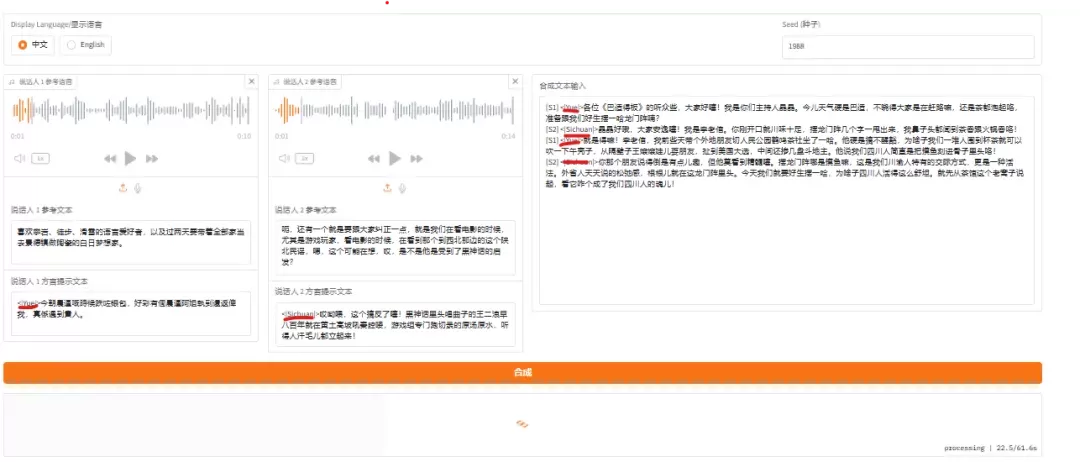The height and width of the screenshot is (462, 1080).
Task: Click the orange 合成 synthesize button
Action: pyautogui.click(x=522, y=372)
